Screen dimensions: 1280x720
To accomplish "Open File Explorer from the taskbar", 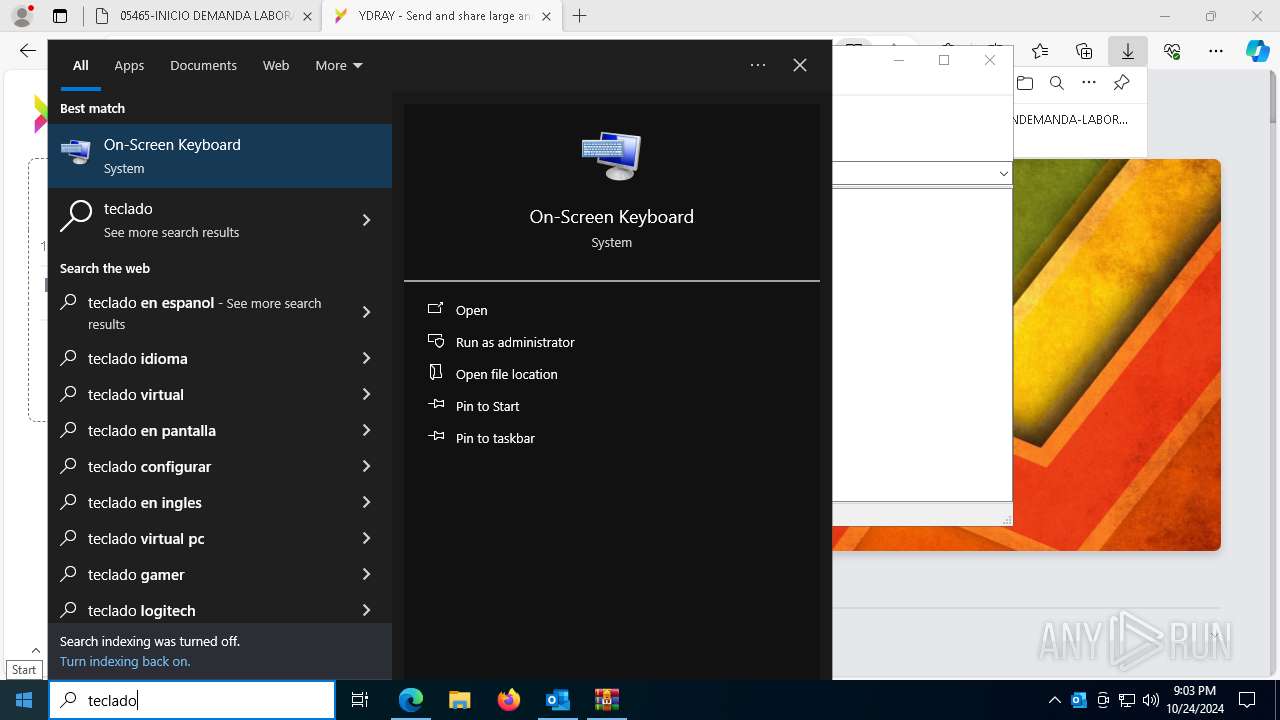I will [460, 700].
